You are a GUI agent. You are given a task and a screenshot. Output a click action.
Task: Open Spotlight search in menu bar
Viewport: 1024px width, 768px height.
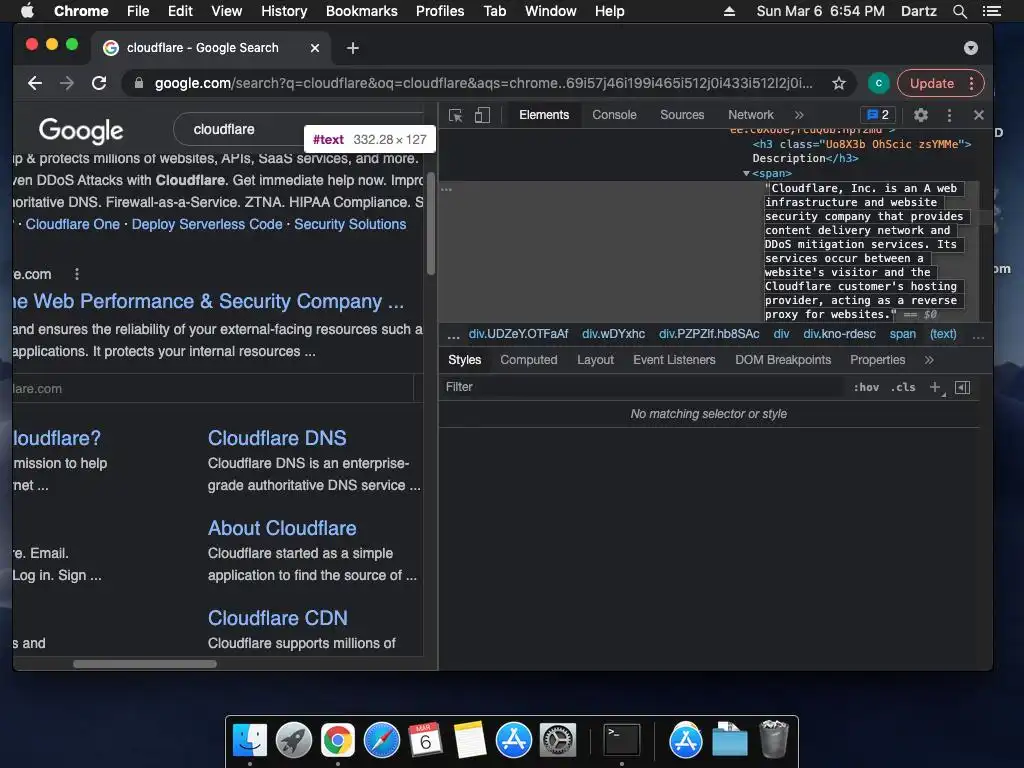point(959,11)
